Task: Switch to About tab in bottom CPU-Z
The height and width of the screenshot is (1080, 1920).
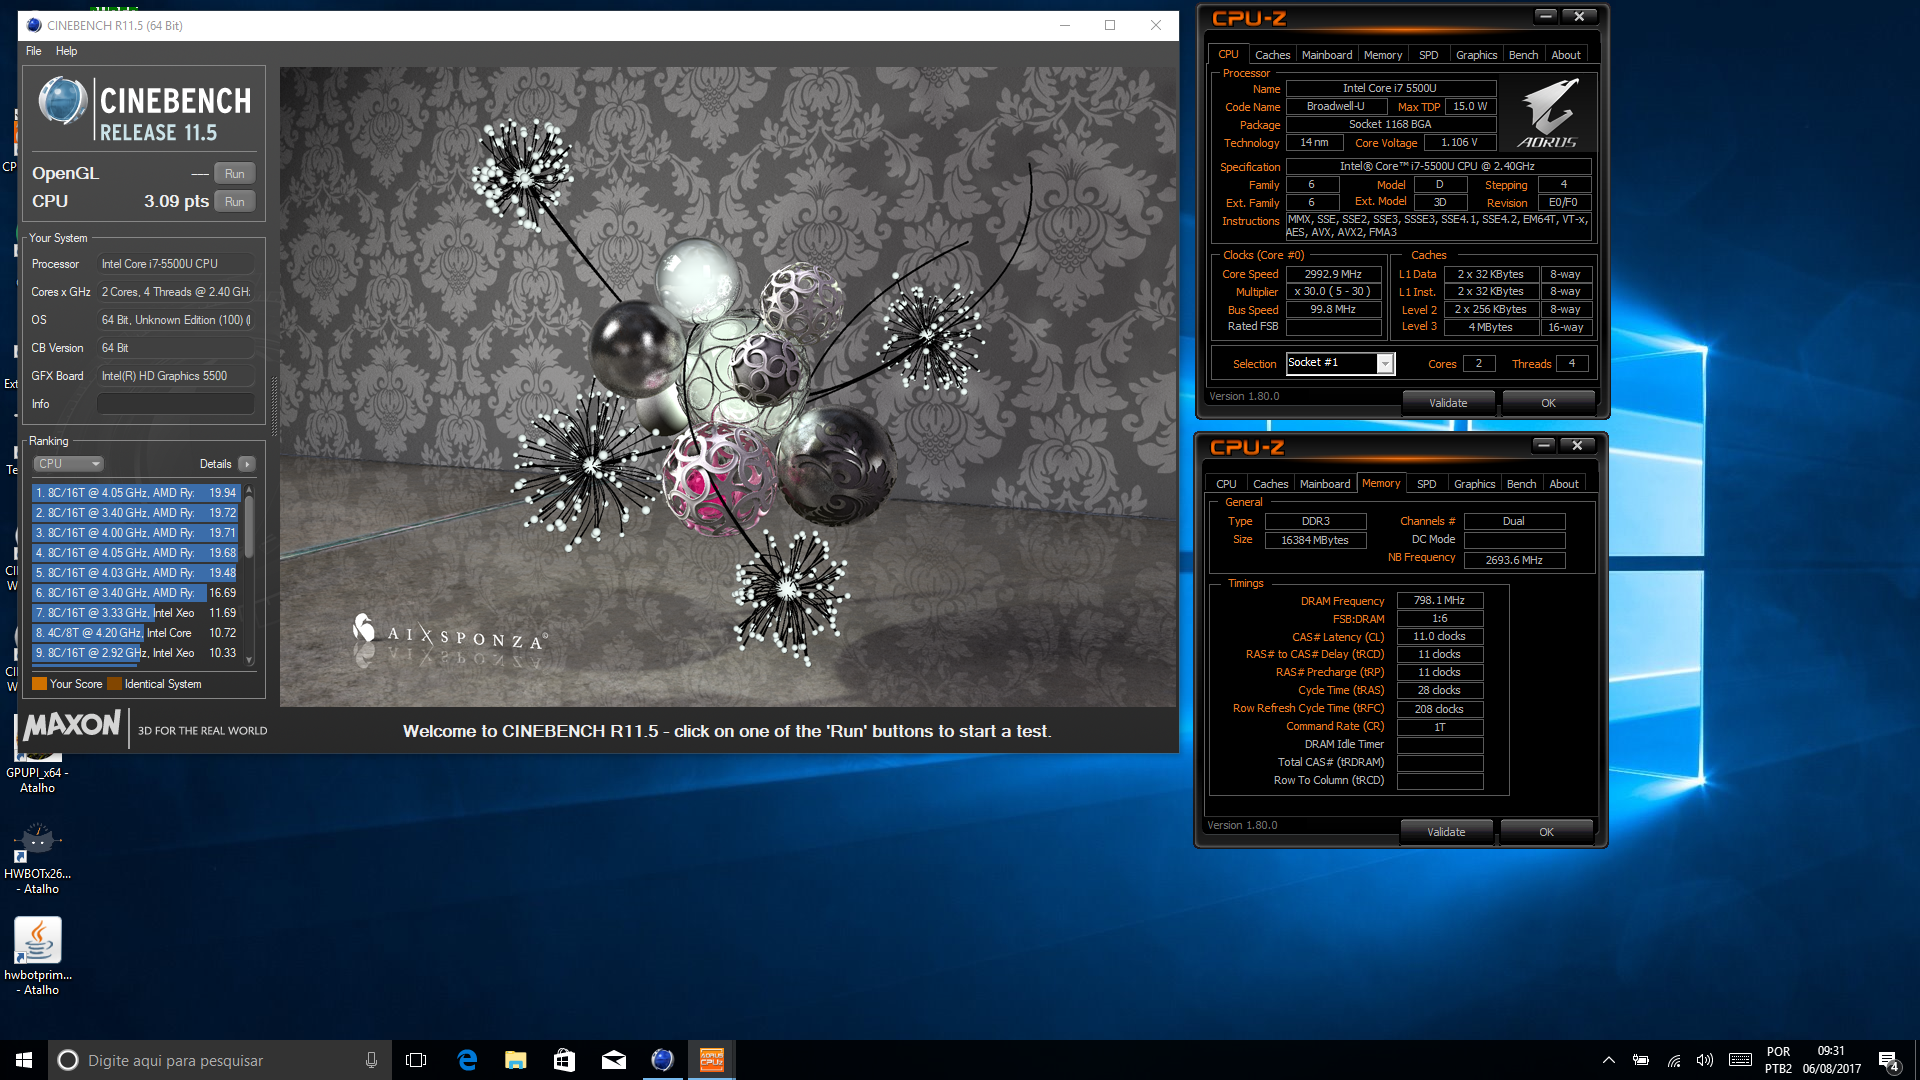Action: pos(1564,484)
